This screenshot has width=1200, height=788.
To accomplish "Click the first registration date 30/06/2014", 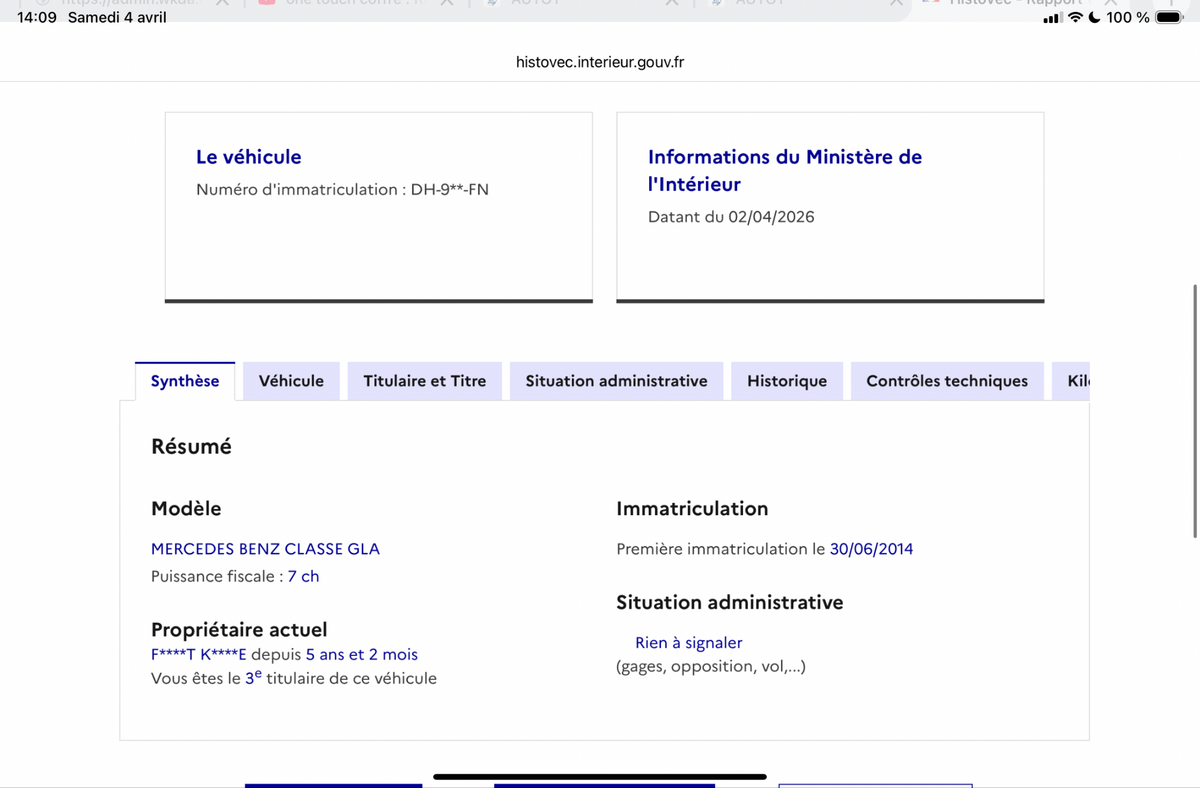I will click(x=871, y=549).
